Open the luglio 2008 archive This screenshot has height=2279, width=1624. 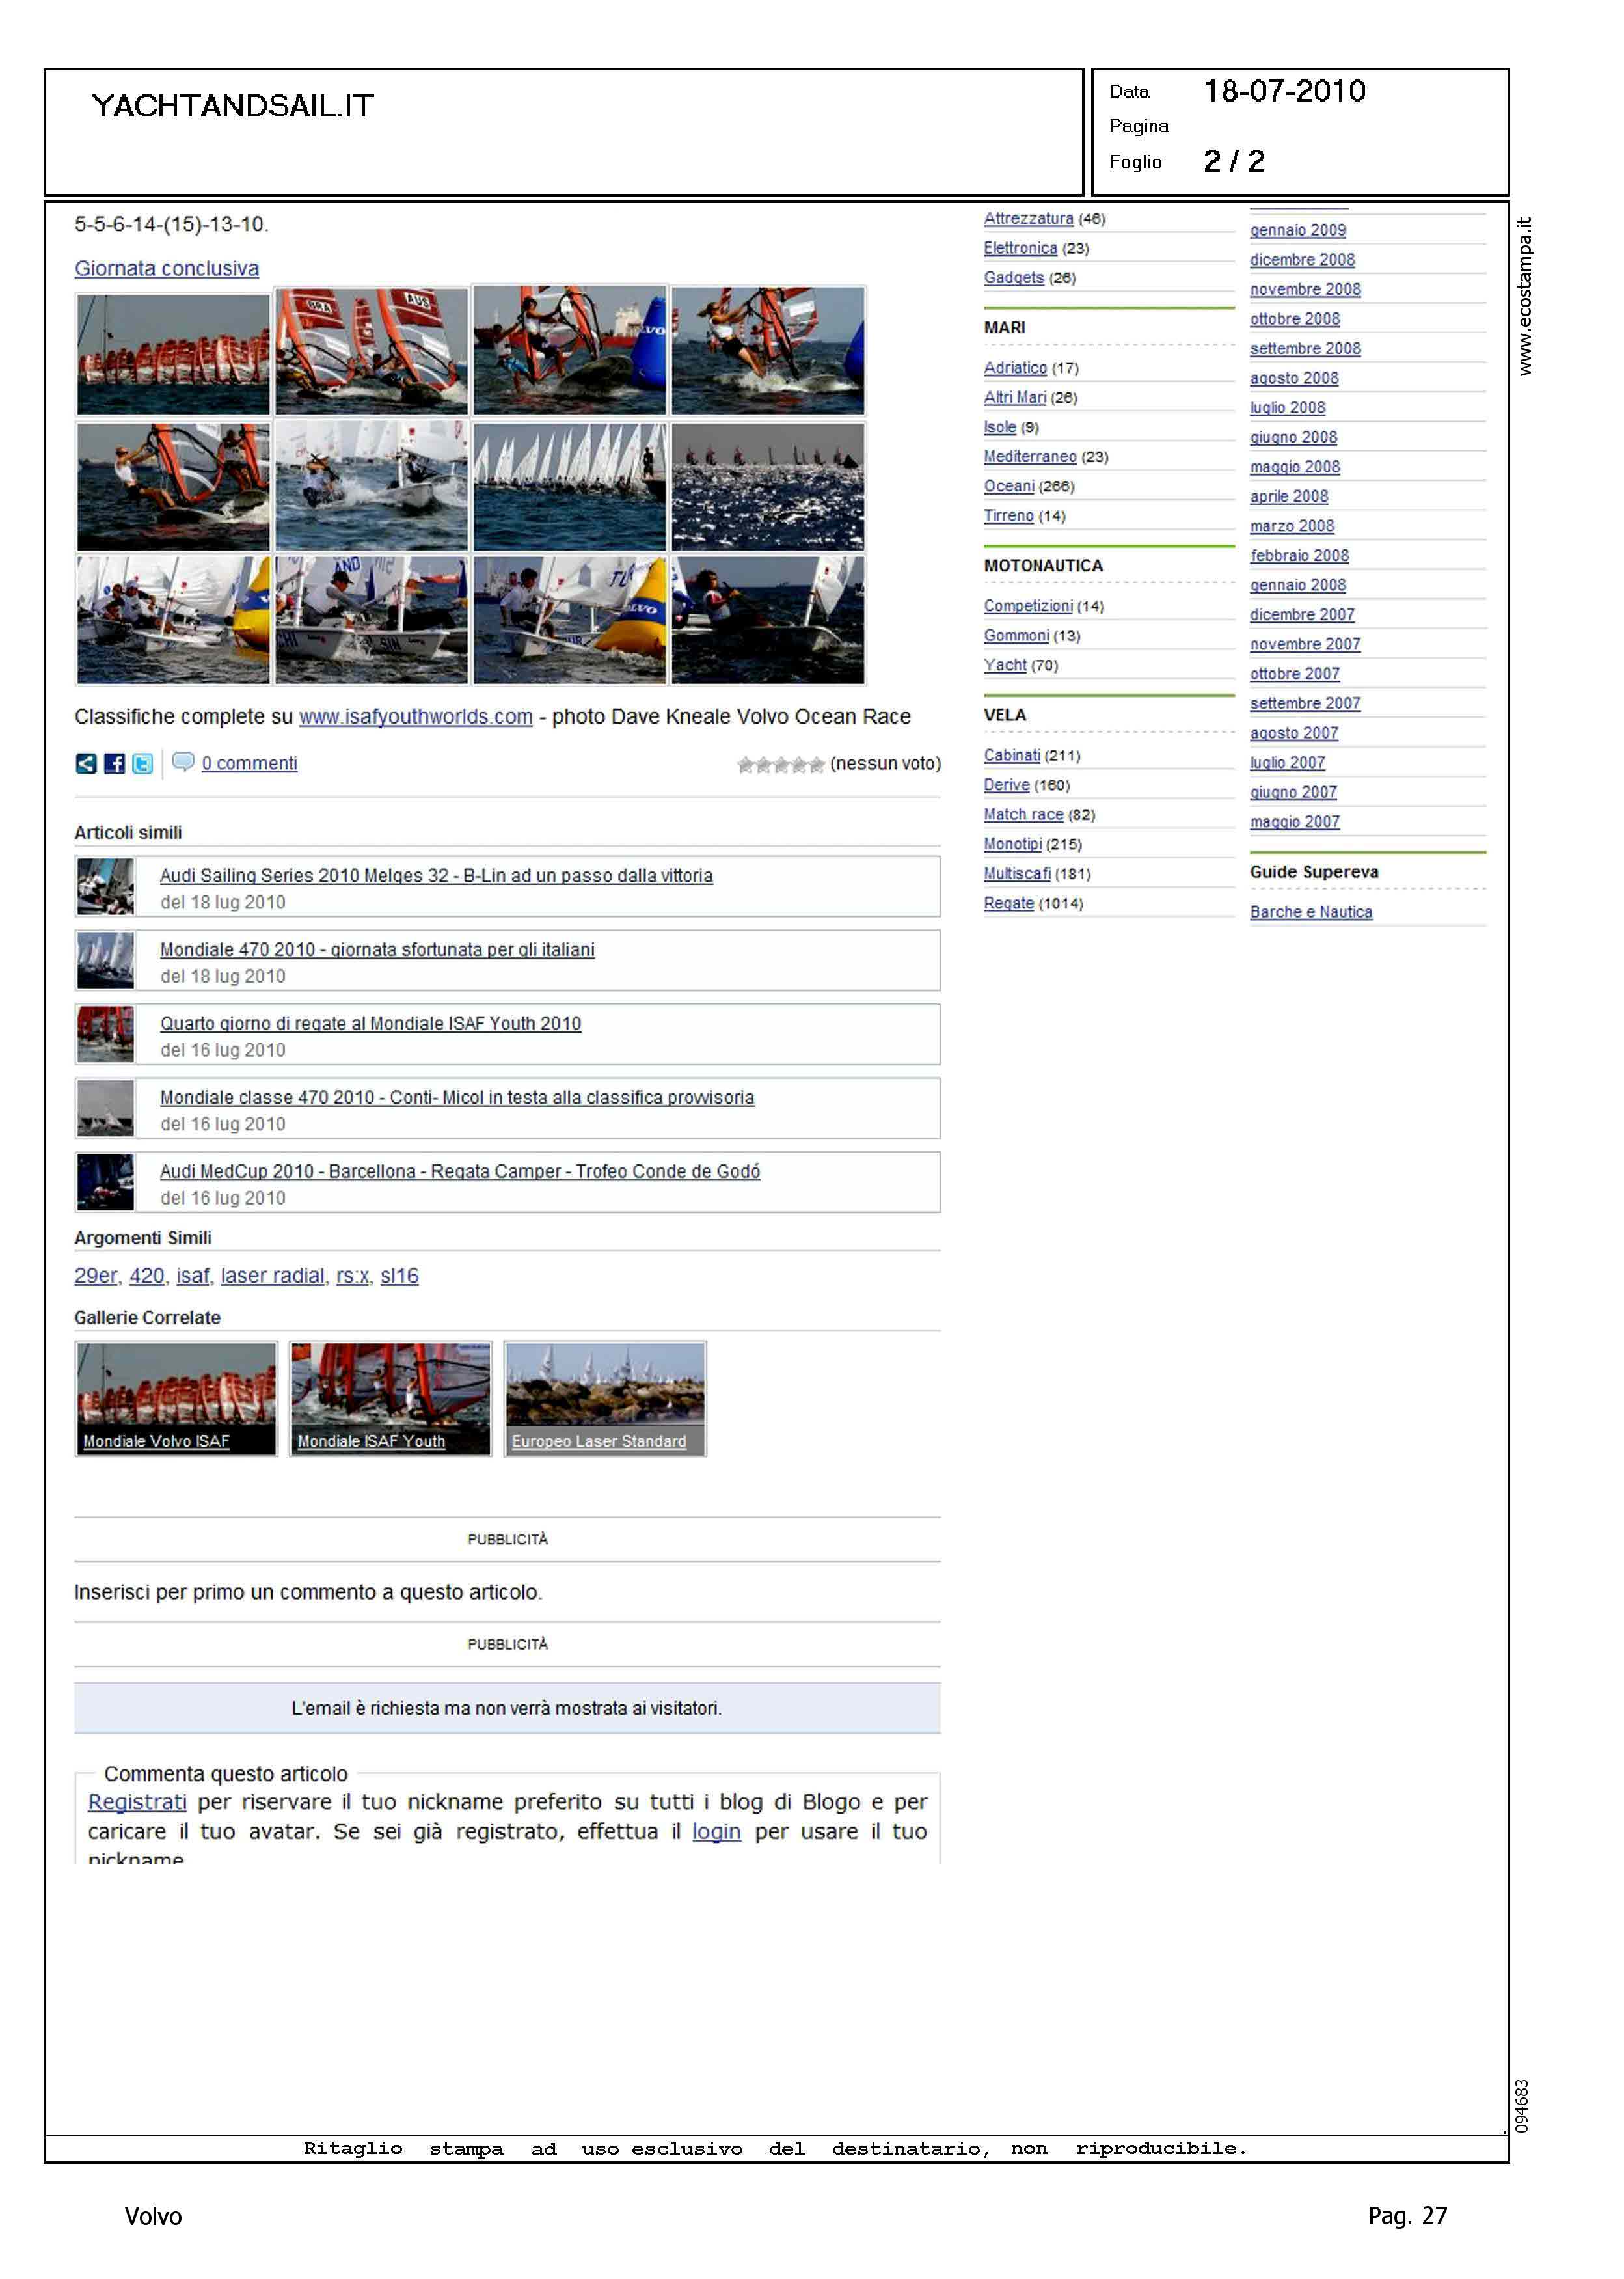click(1287, 408)
